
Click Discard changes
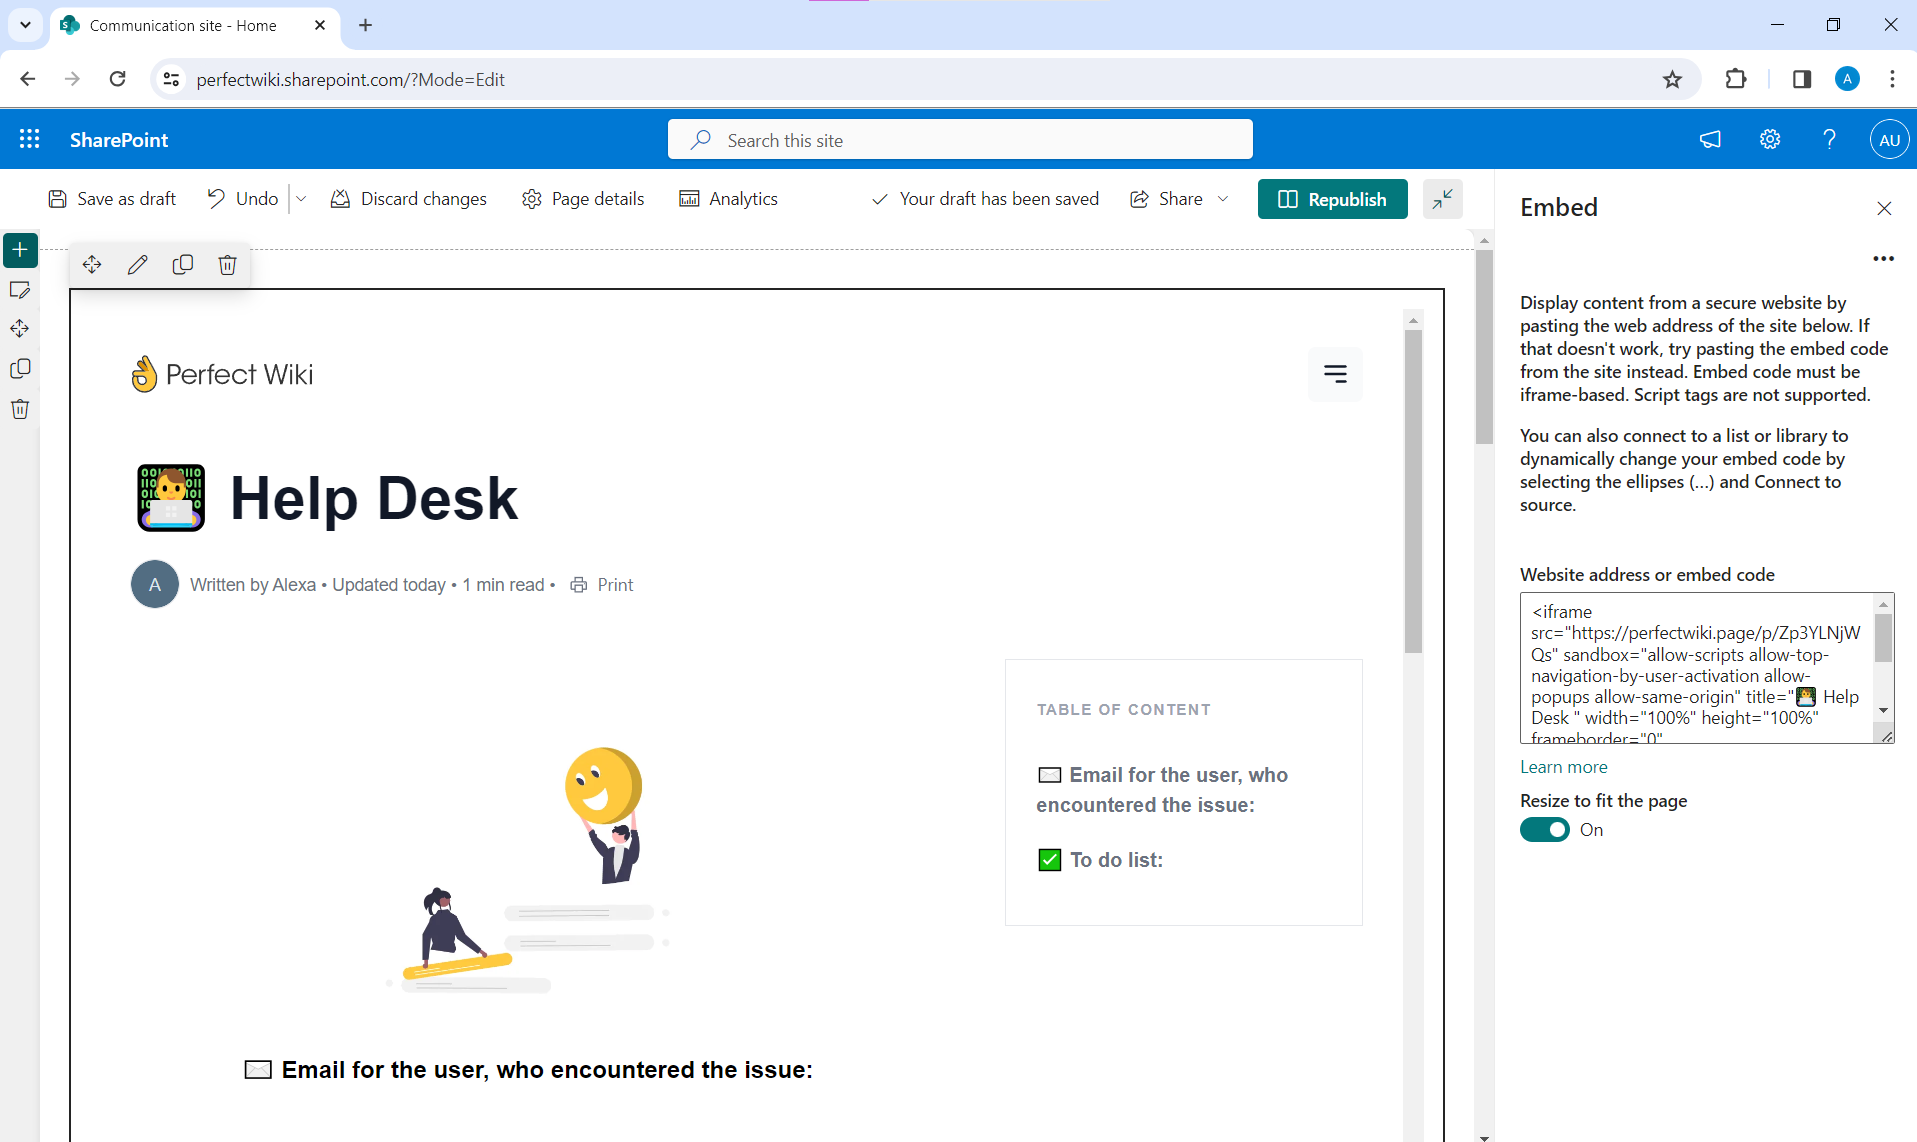(409, 199)
